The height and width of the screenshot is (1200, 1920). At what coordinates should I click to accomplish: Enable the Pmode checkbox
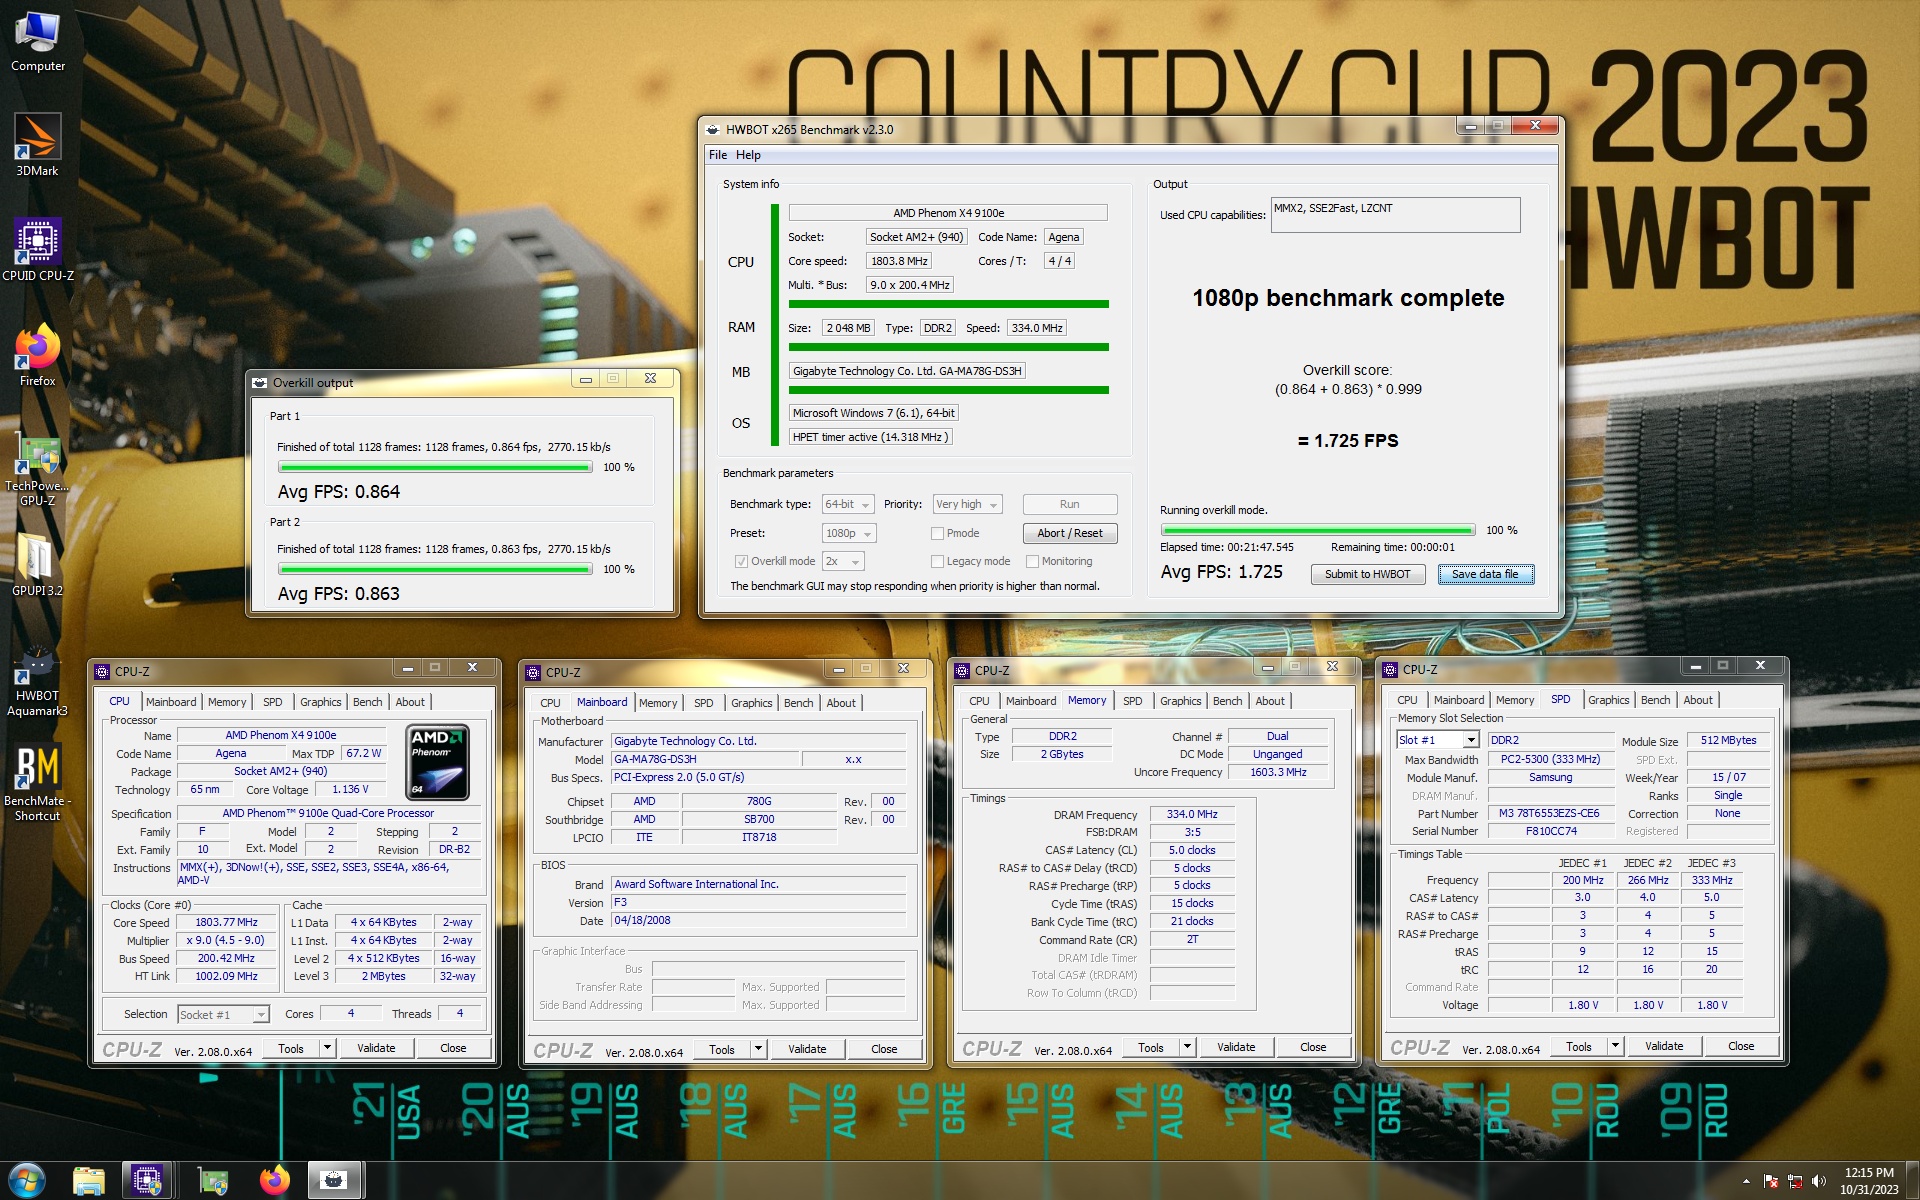[937, 533]
